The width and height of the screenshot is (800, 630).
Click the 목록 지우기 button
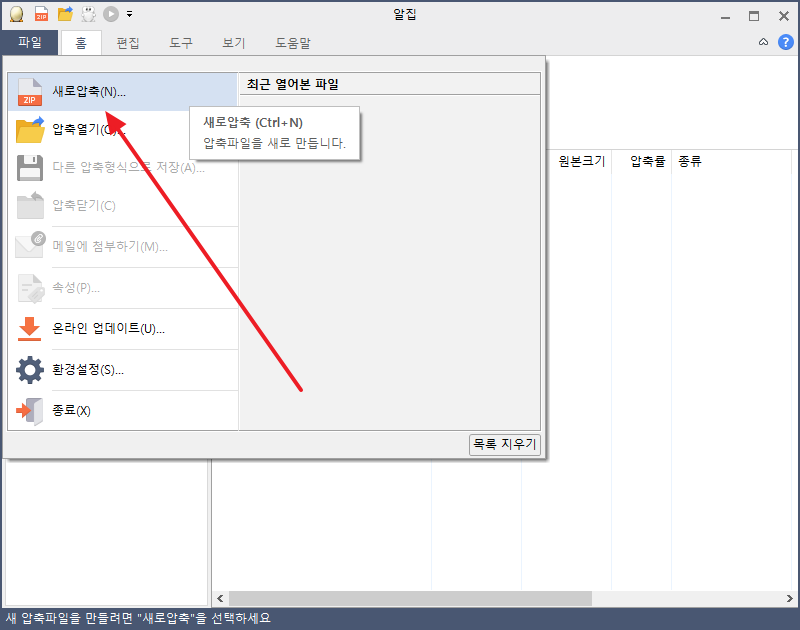point(505,444)
